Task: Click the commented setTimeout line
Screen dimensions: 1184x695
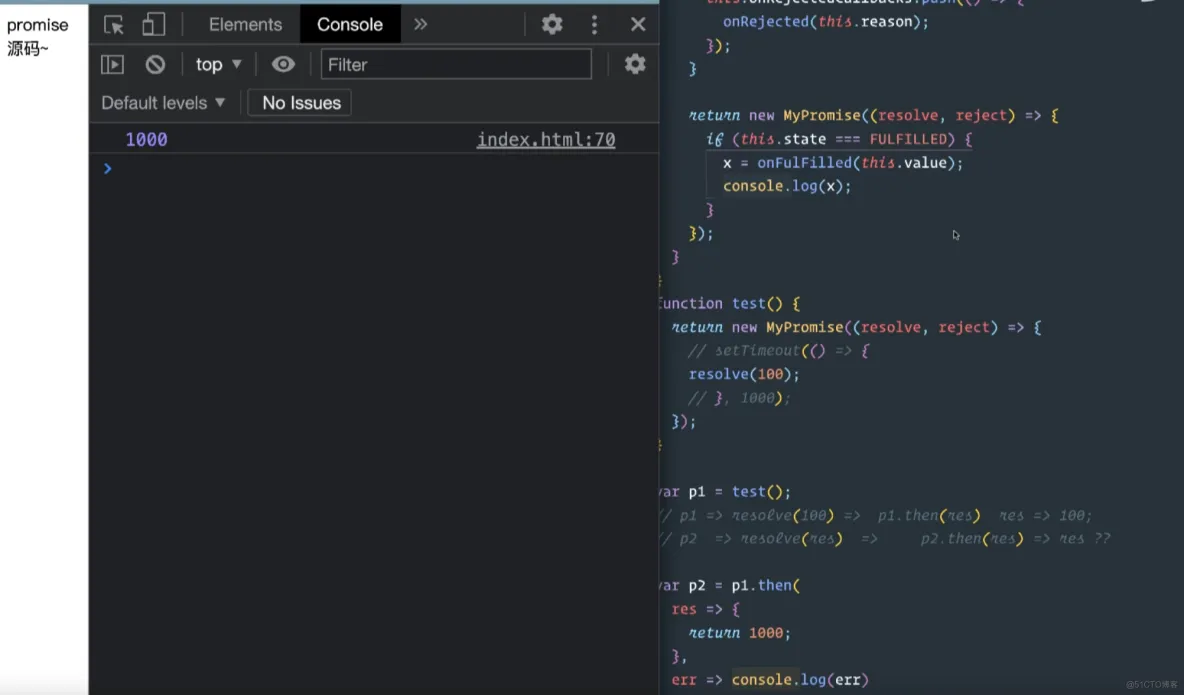Action: point(779,351)
